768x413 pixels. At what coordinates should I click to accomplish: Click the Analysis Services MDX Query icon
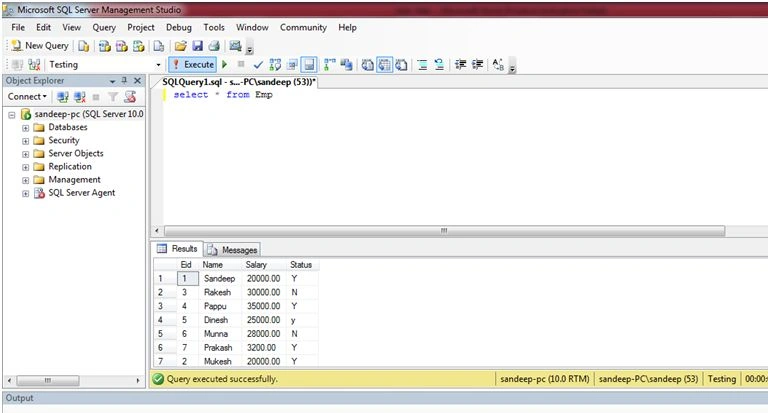[104, 46]
